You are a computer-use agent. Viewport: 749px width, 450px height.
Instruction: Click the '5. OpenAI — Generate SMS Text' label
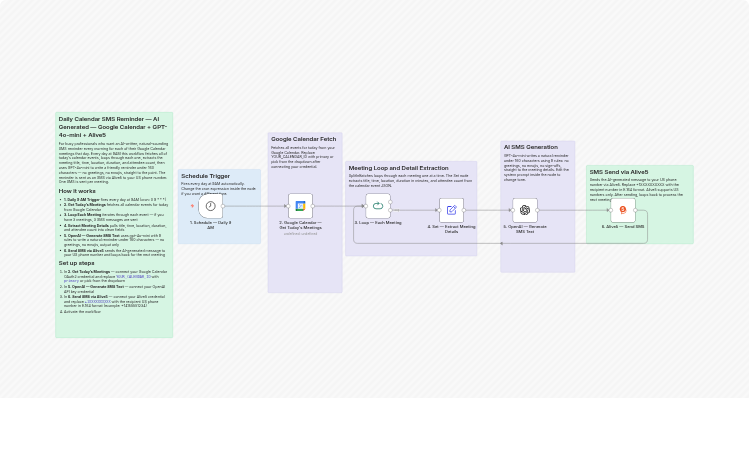pyautogui.click(x=525, y=229)
